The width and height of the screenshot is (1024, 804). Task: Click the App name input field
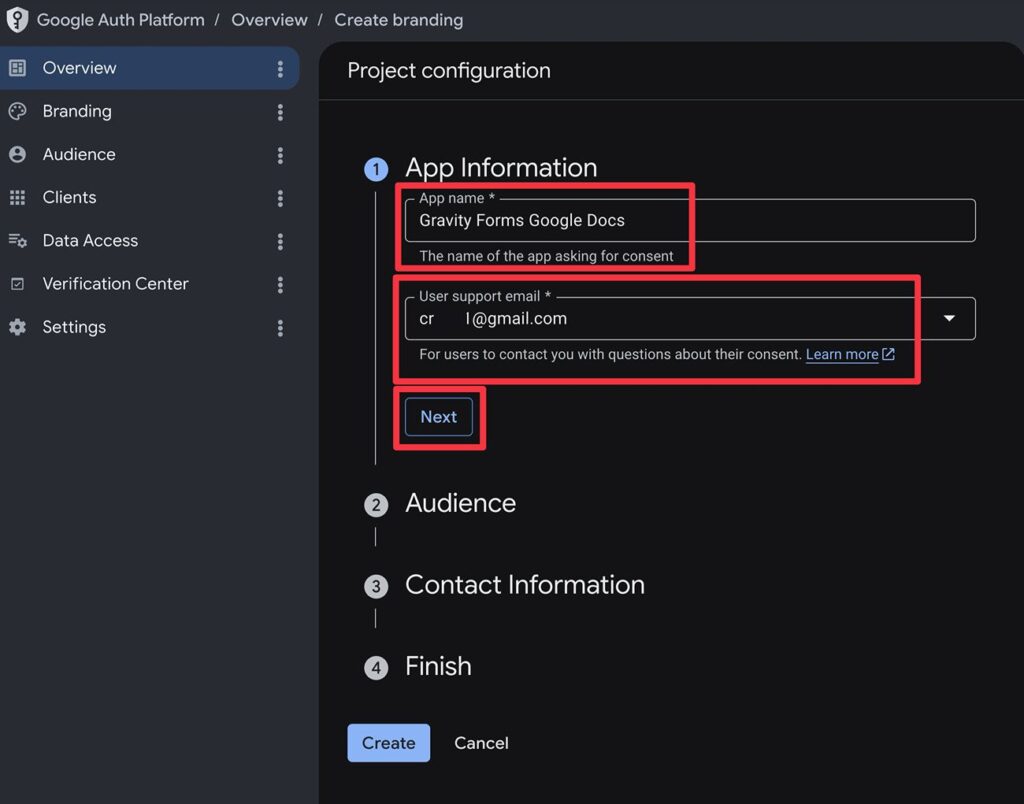click(x=690, y=220)
